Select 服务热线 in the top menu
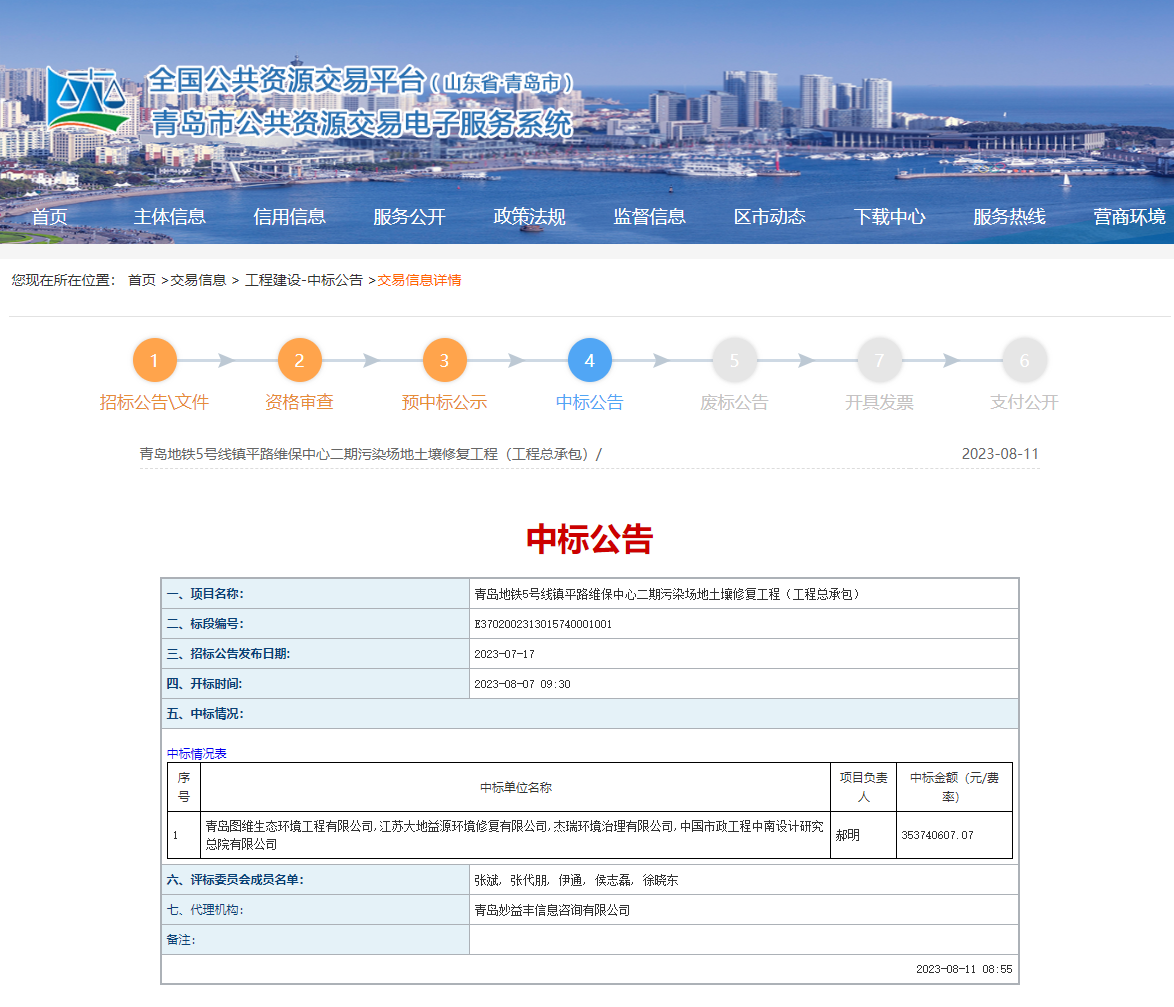The image size is (1174, 1007). [1009, 217]
